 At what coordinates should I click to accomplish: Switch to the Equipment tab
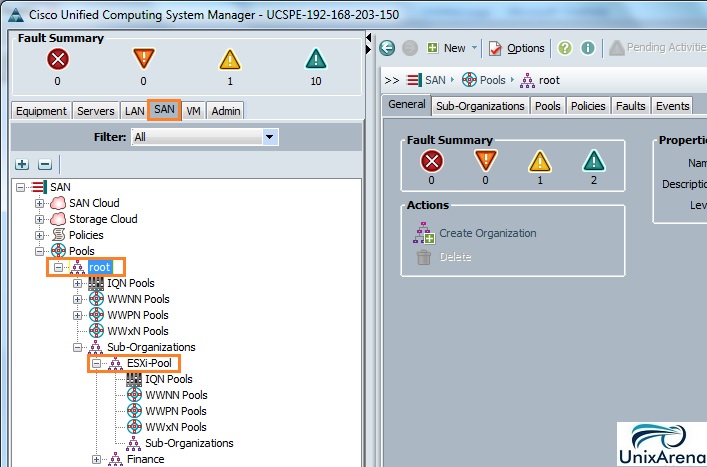[41, 111]
